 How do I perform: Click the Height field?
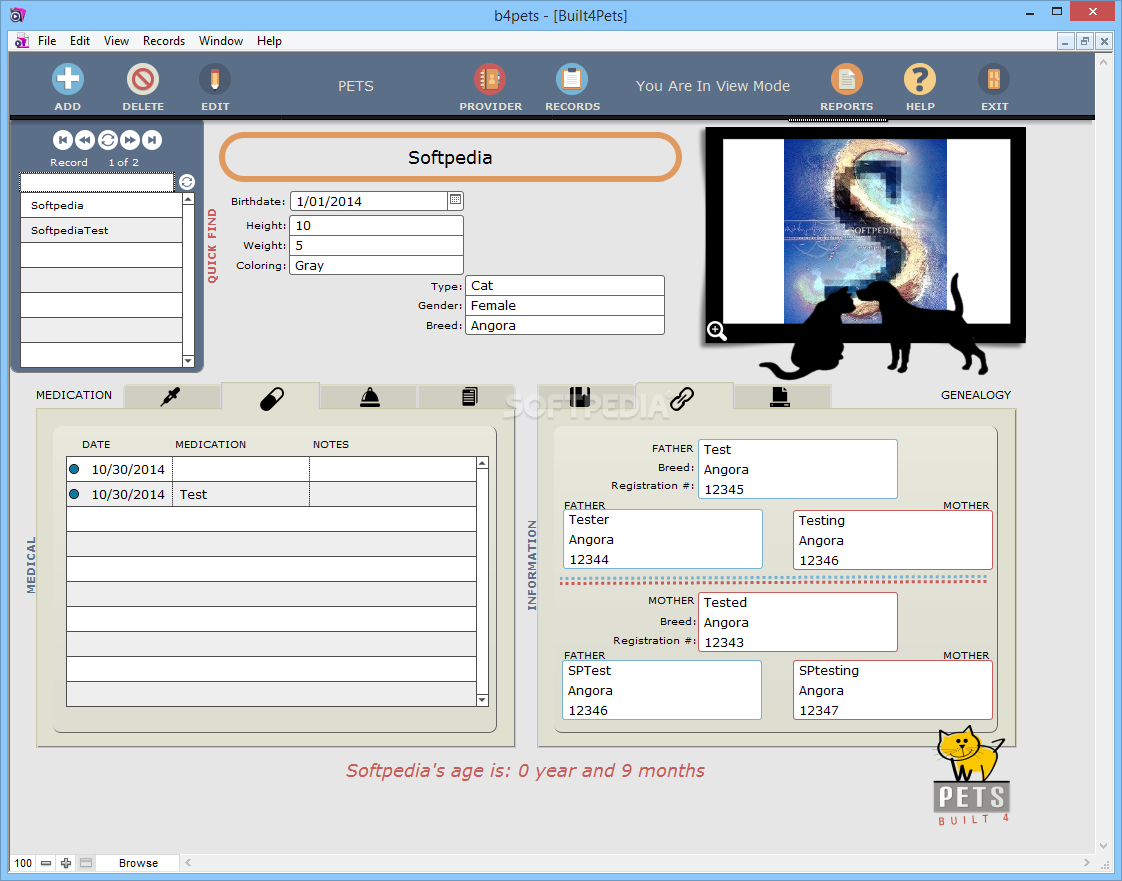376,225
